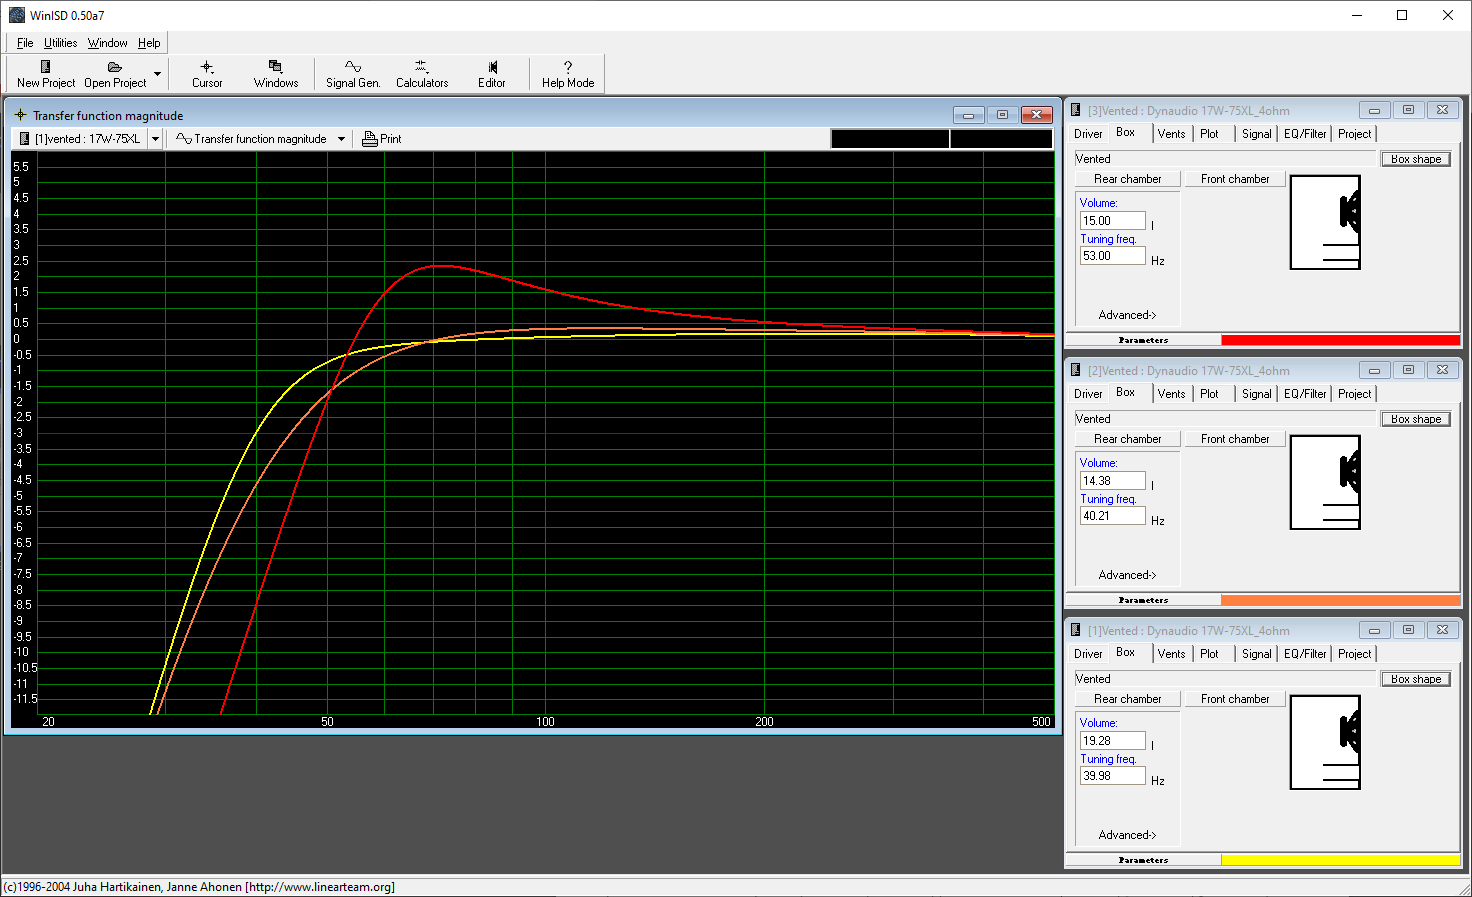
Task: Click the speaker icon in [1]Vented title bar
Action: click(1076, 630)
